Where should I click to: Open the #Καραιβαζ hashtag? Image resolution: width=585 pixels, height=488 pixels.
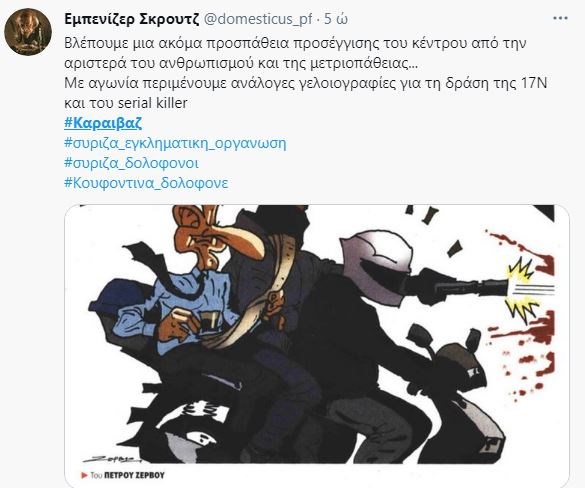tap(103, 123)
